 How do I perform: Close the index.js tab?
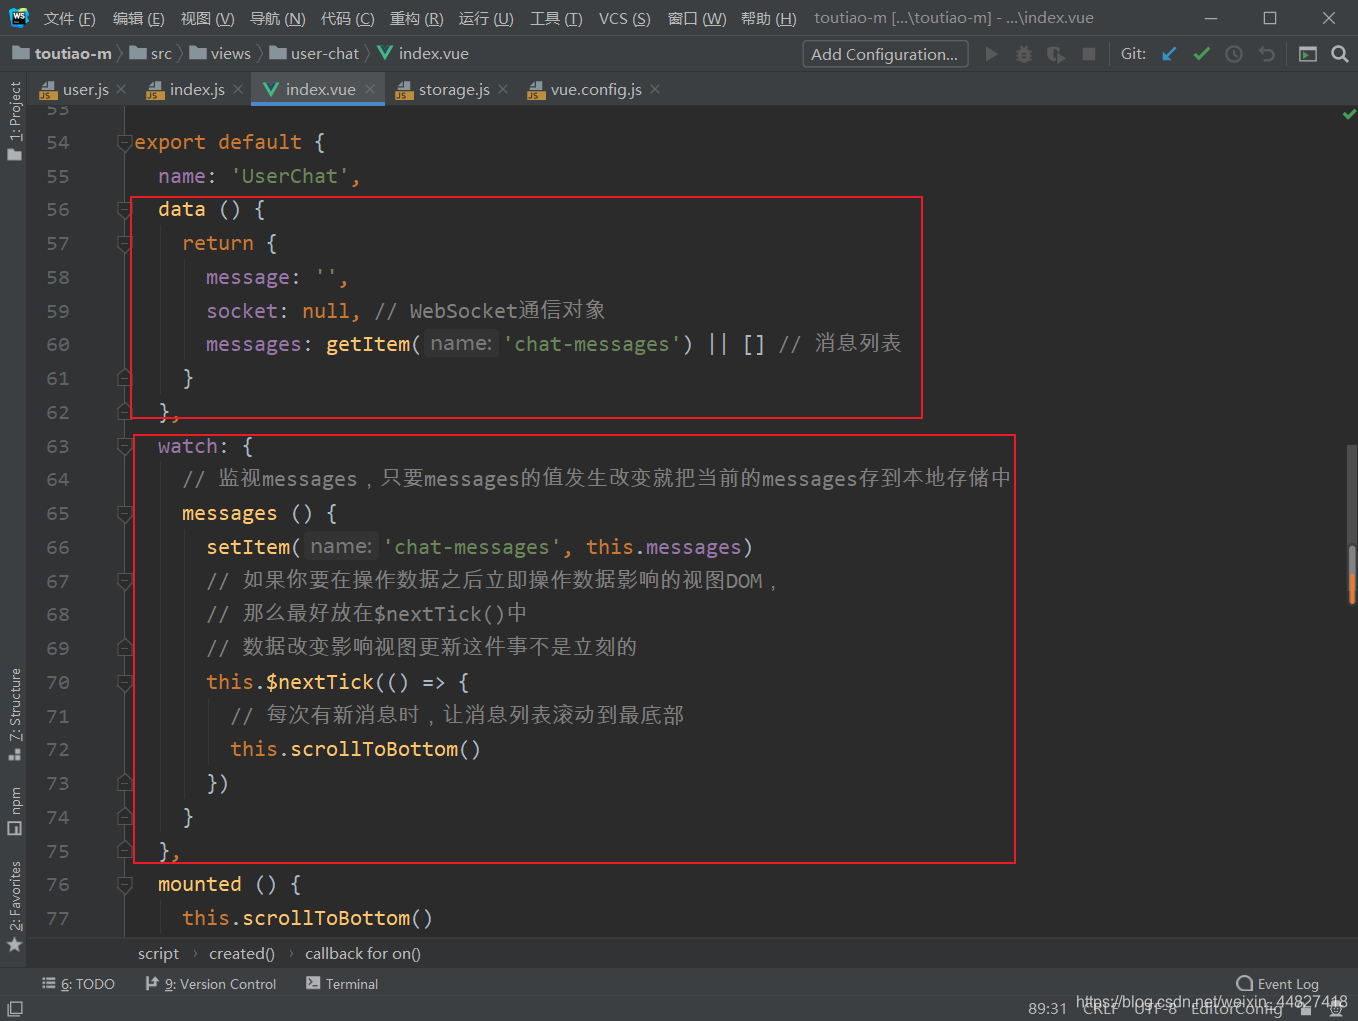[238, 89]
